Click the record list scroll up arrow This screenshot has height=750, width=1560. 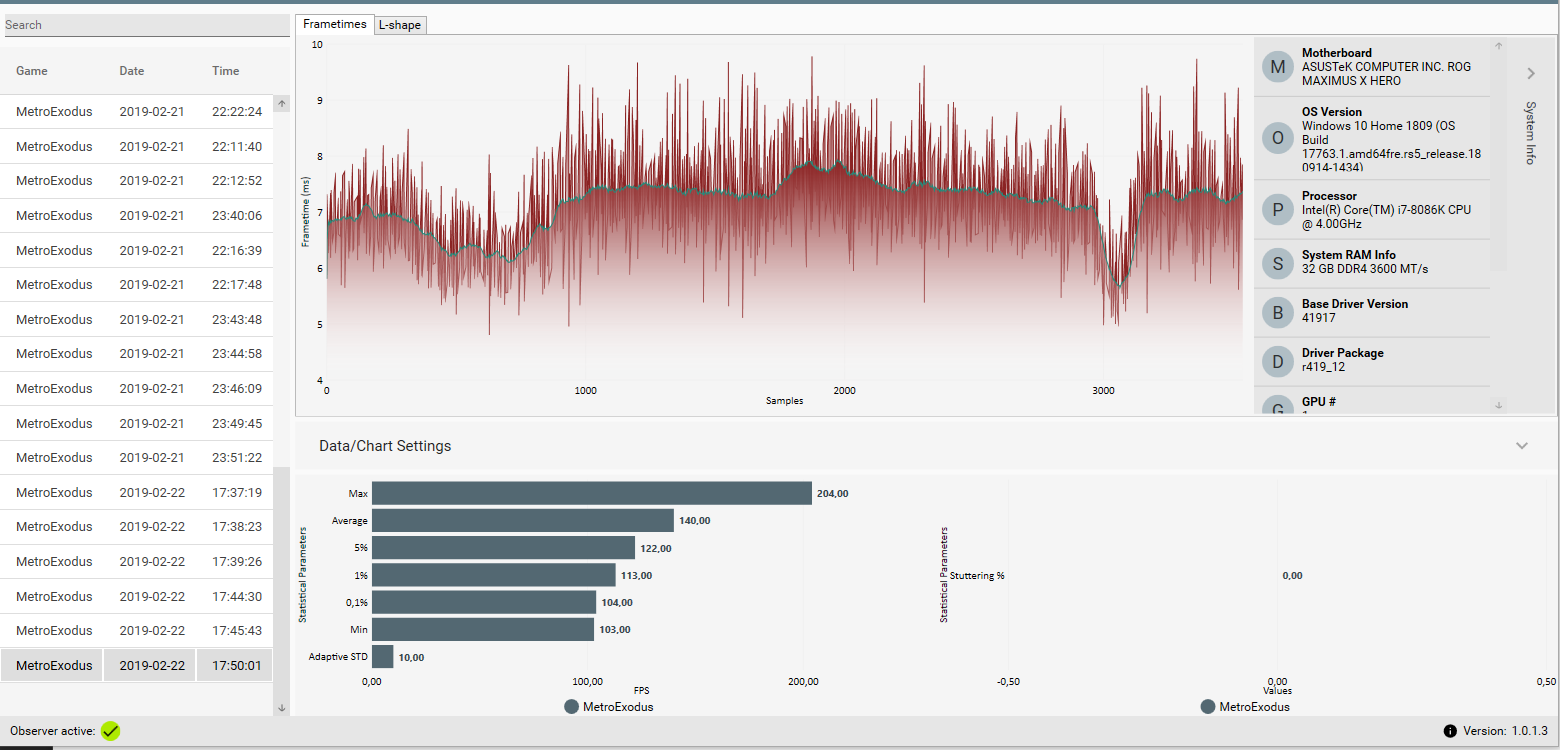(x=282, y=104)
